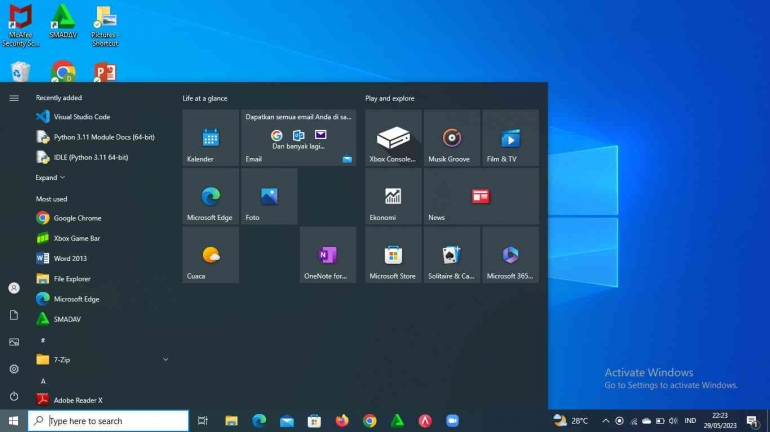Open Microsoft Store from the taskbar
The width and height of the screenshot is (770, 432).
click(314, 421)
